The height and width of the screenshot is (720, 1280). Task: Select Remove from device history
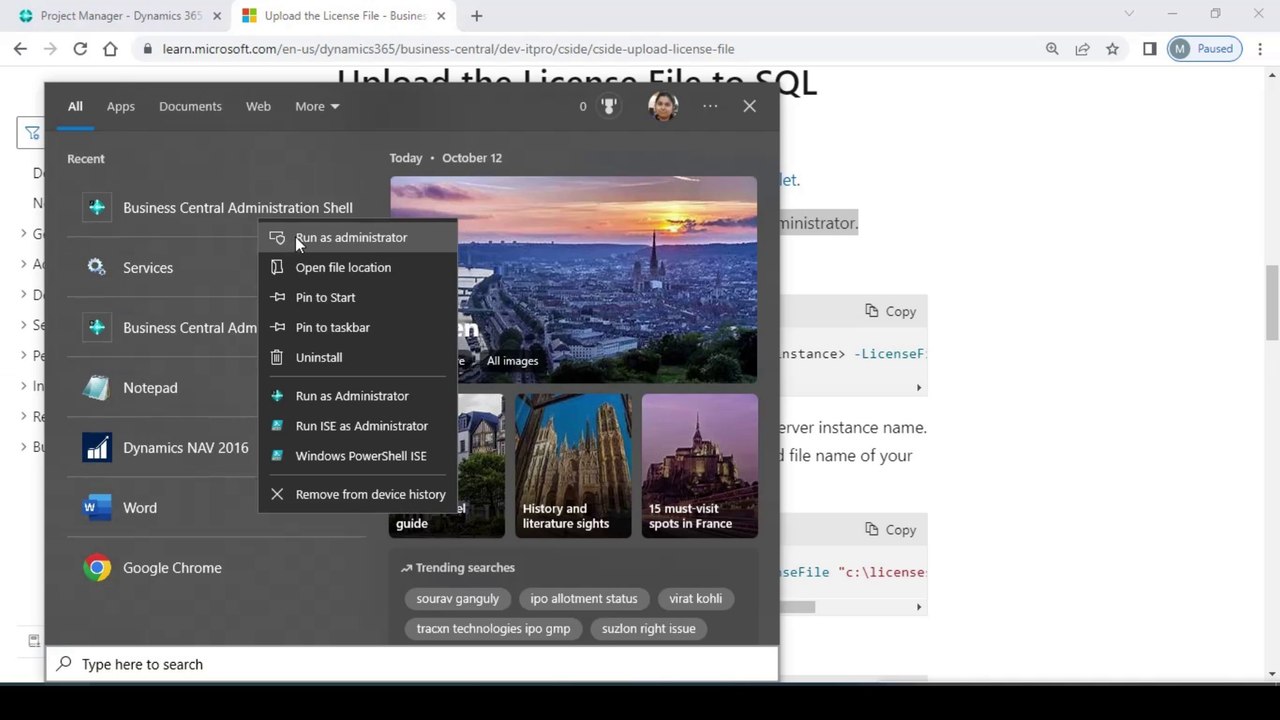tap(357, 494)
